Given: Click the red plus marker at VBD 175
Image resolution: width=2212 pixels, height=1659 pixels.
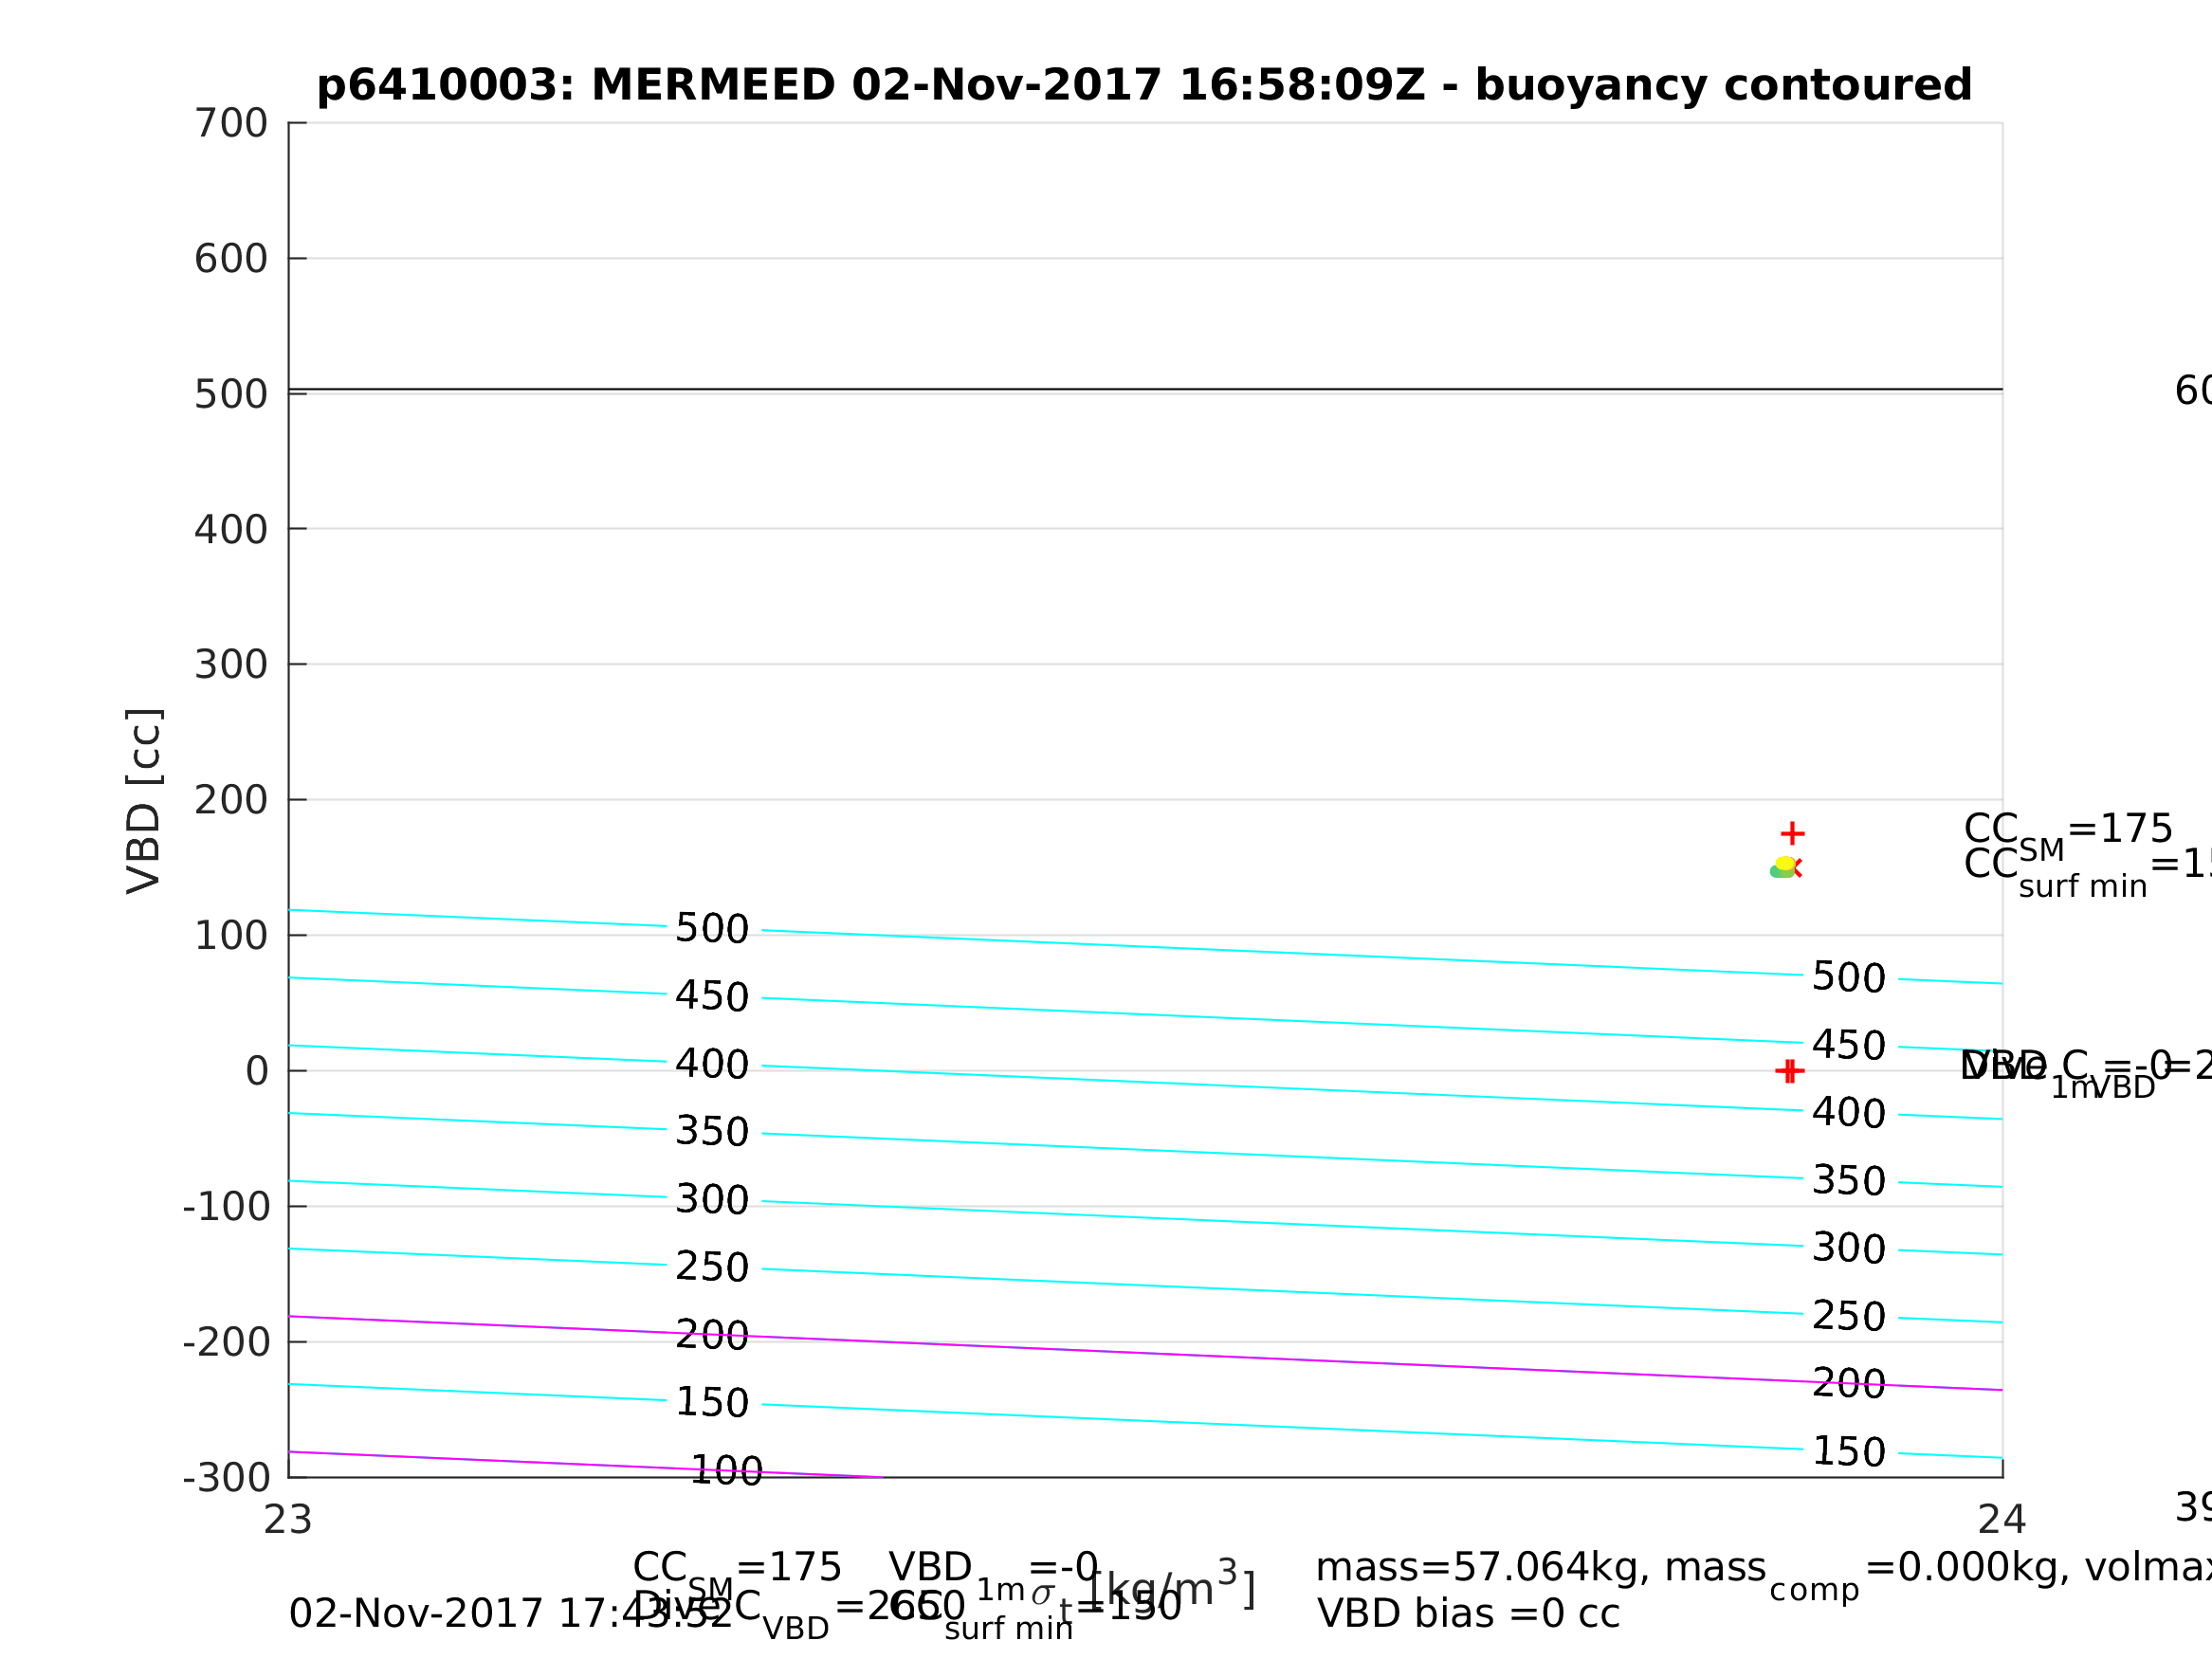Looking at the screenshot, I should (1792, 833).
